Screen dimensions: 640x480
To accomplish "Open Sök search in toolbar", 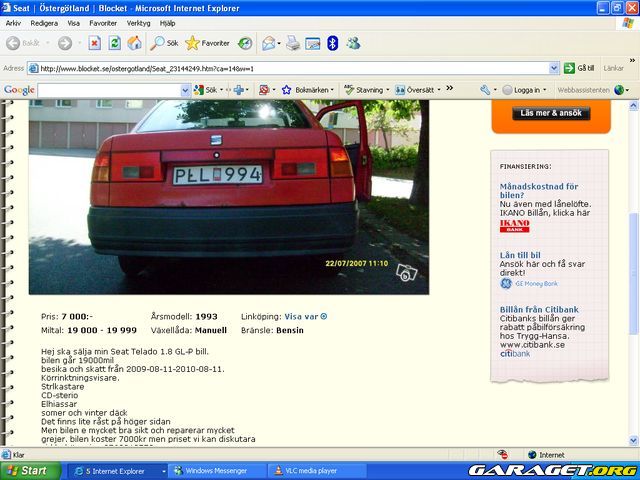I will [x=164, y=43].
